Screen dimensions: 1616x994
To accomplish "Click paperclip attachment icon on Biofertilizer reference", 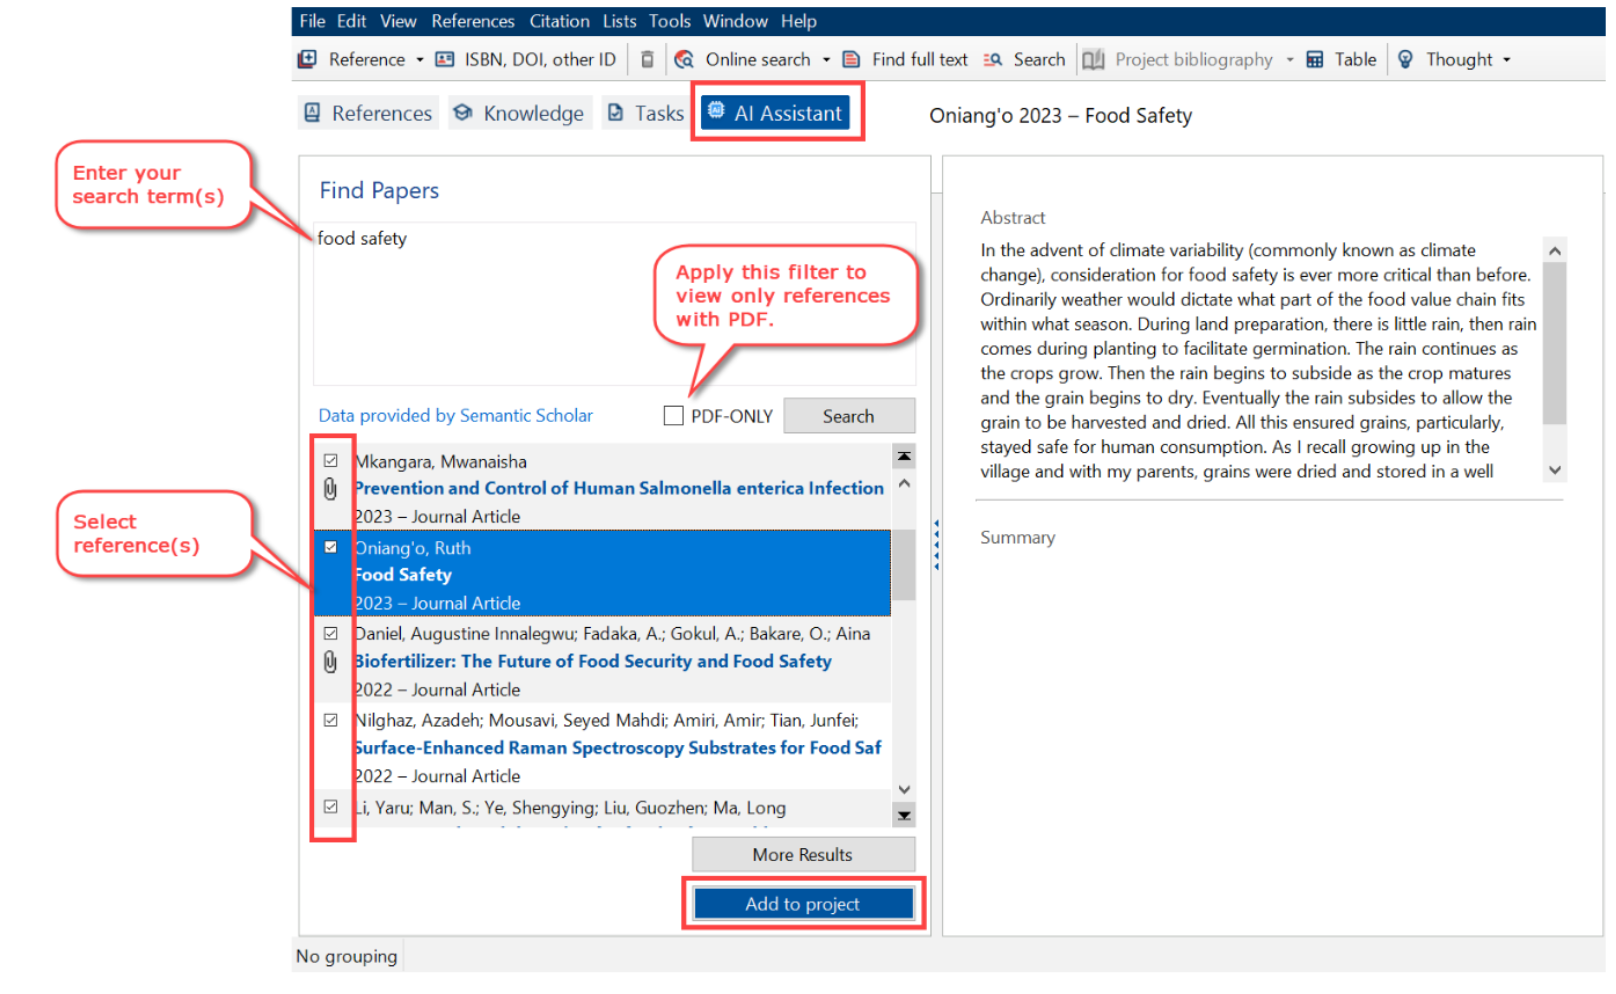I will point(330,662).
